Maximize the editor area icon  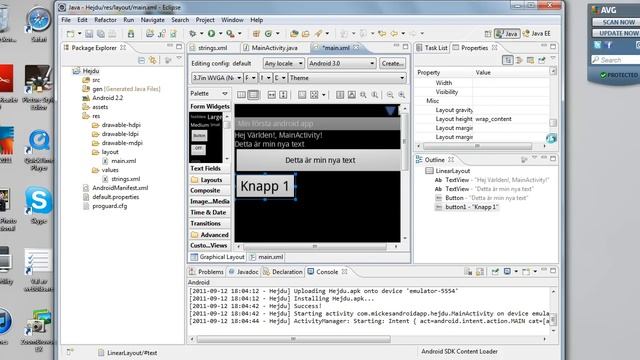[x=405, y=47]
